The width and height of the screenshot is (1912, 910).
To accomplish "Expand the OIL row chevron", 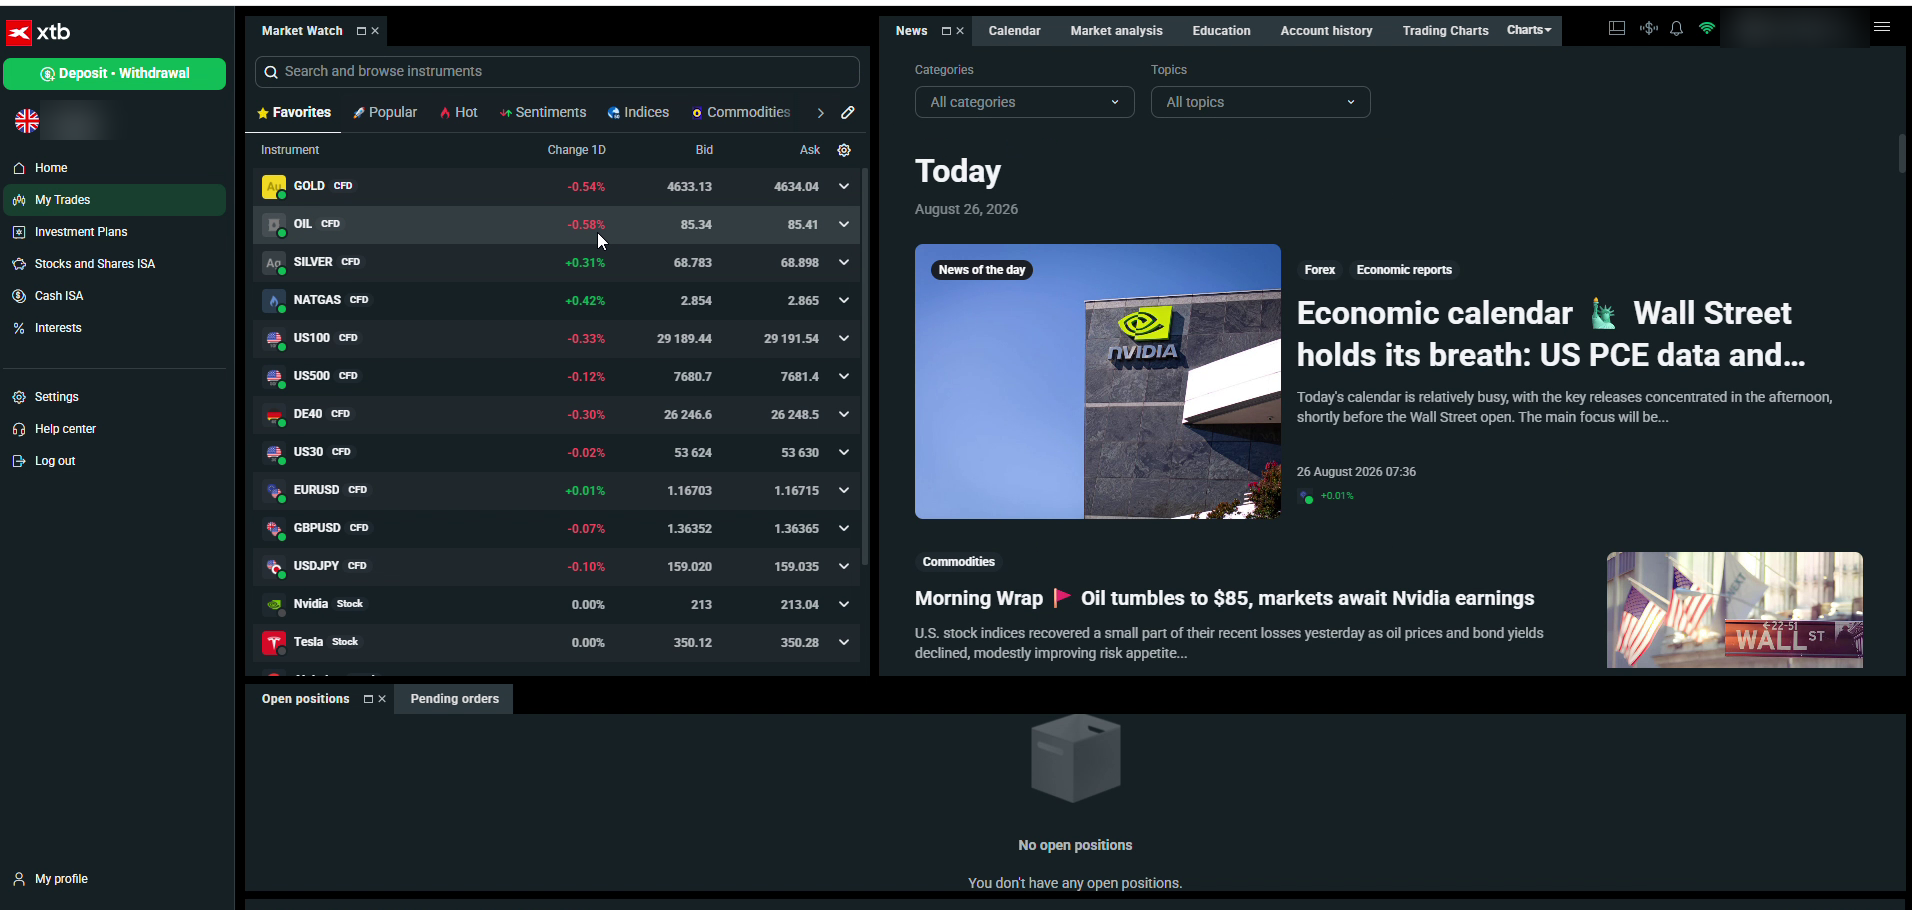I will point(844,225).
